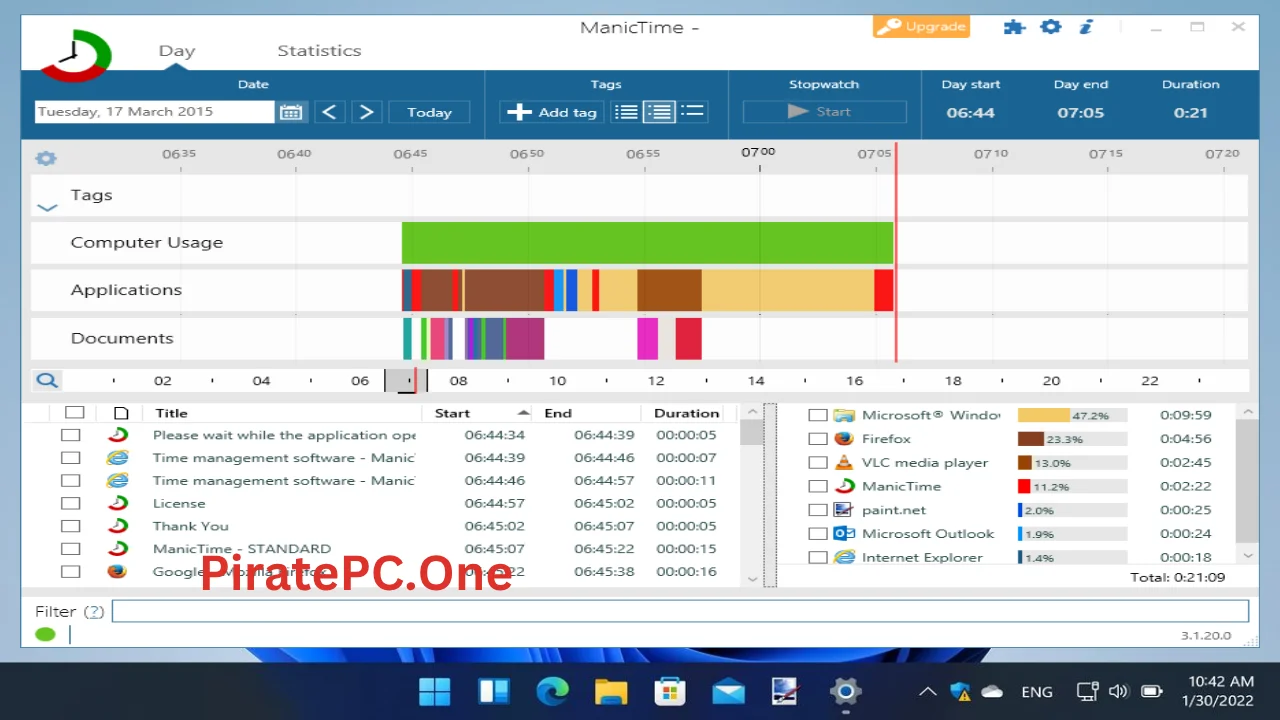The image size is (1280, 720).
Task: Check the ManicTime - STANDARD row checkbox
Action: pos(70,549)
